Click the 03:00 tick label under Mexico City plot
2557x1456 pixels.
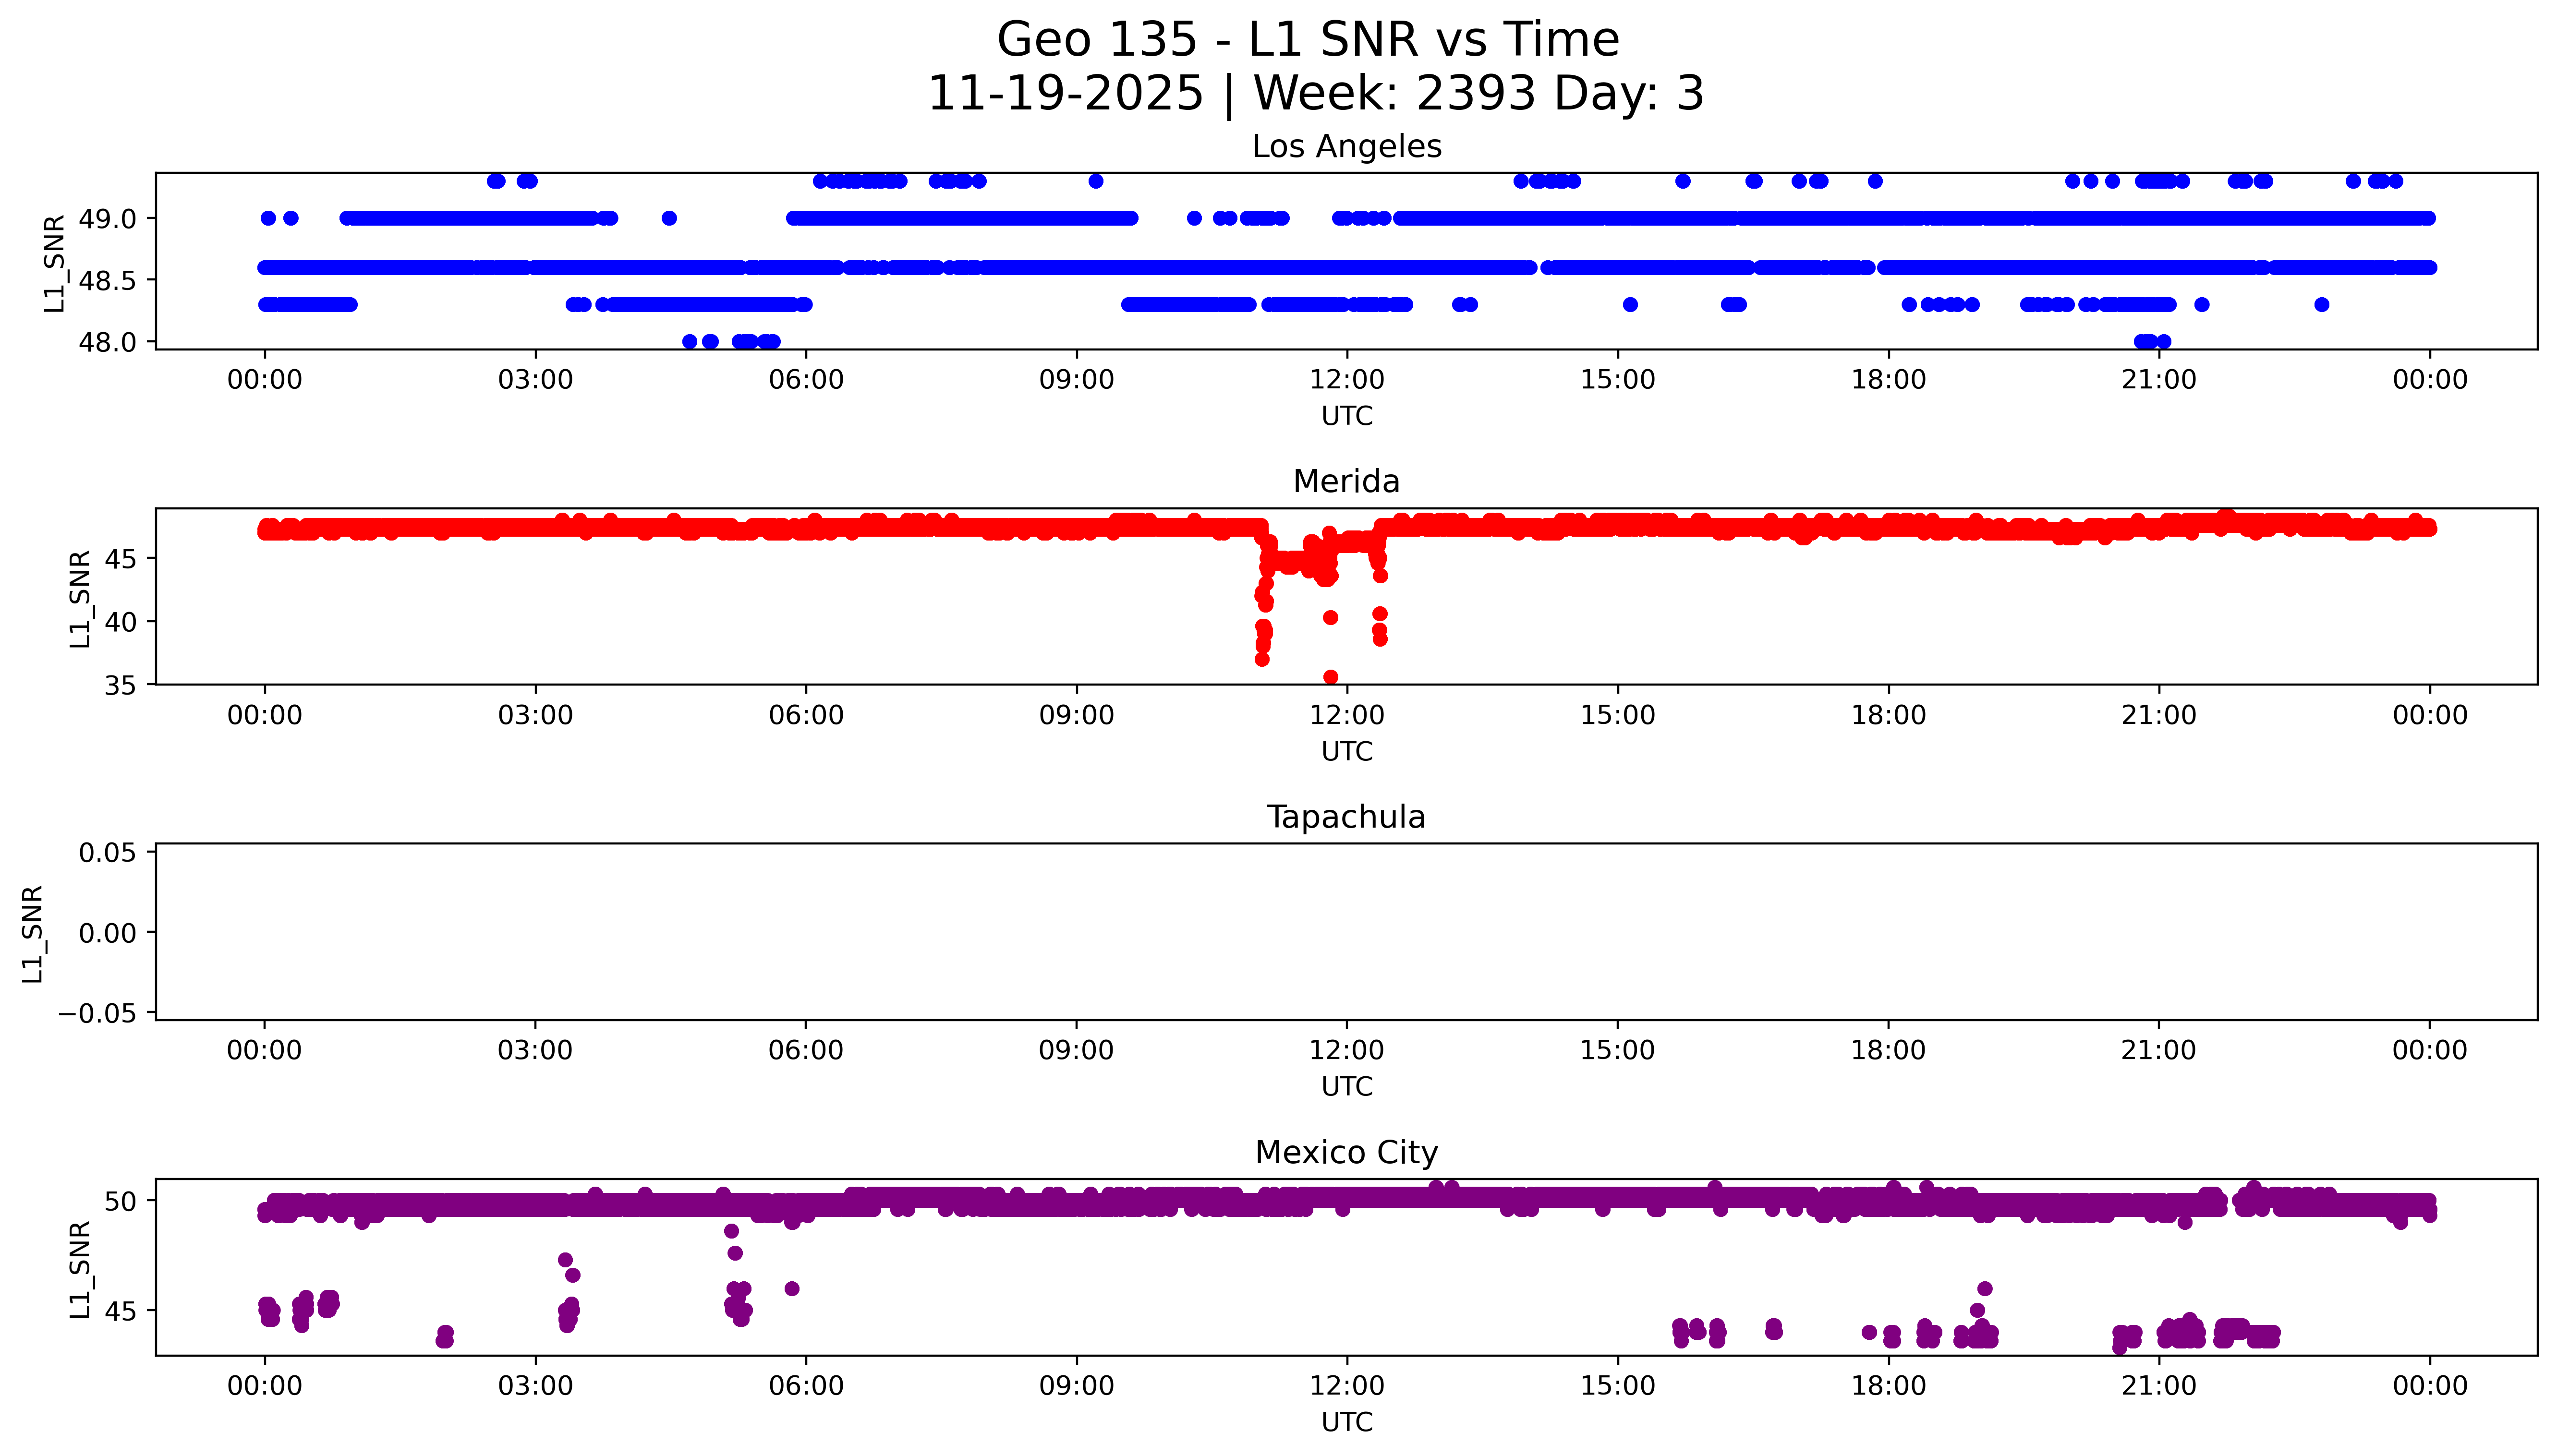point(535,1386)
